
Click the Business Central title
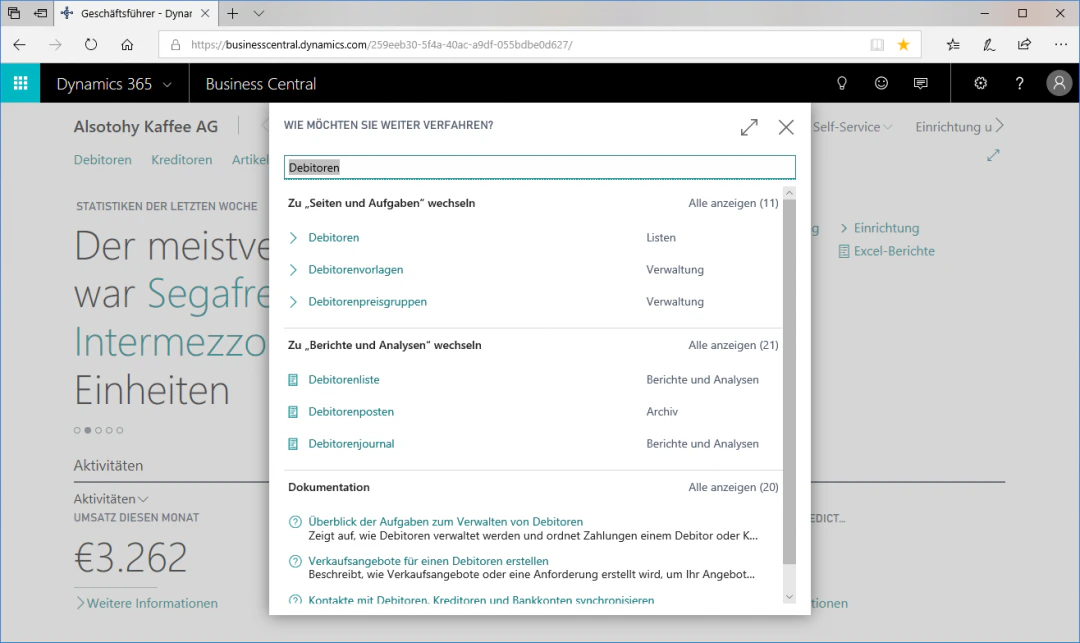click(261, 84)
